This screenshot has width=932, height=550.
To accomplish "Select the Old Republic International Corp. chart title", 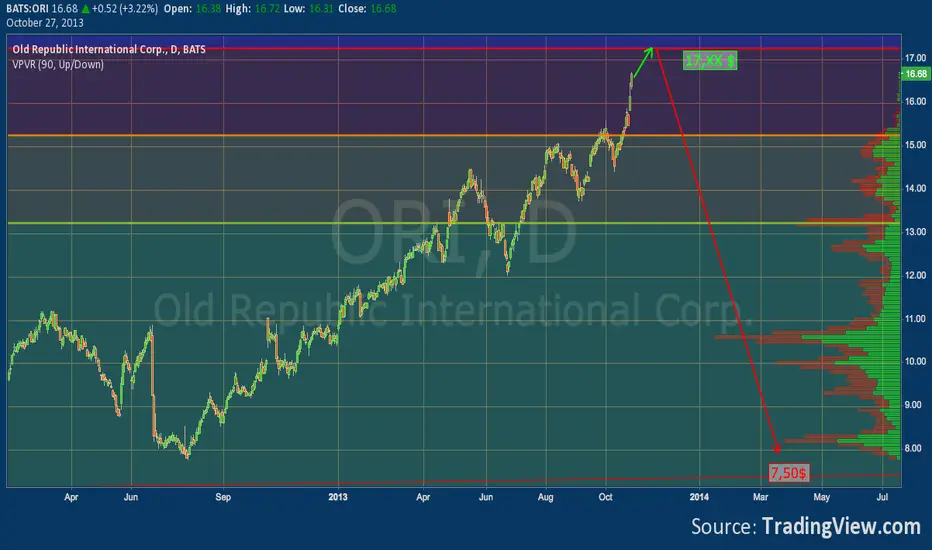I will 109,49.
